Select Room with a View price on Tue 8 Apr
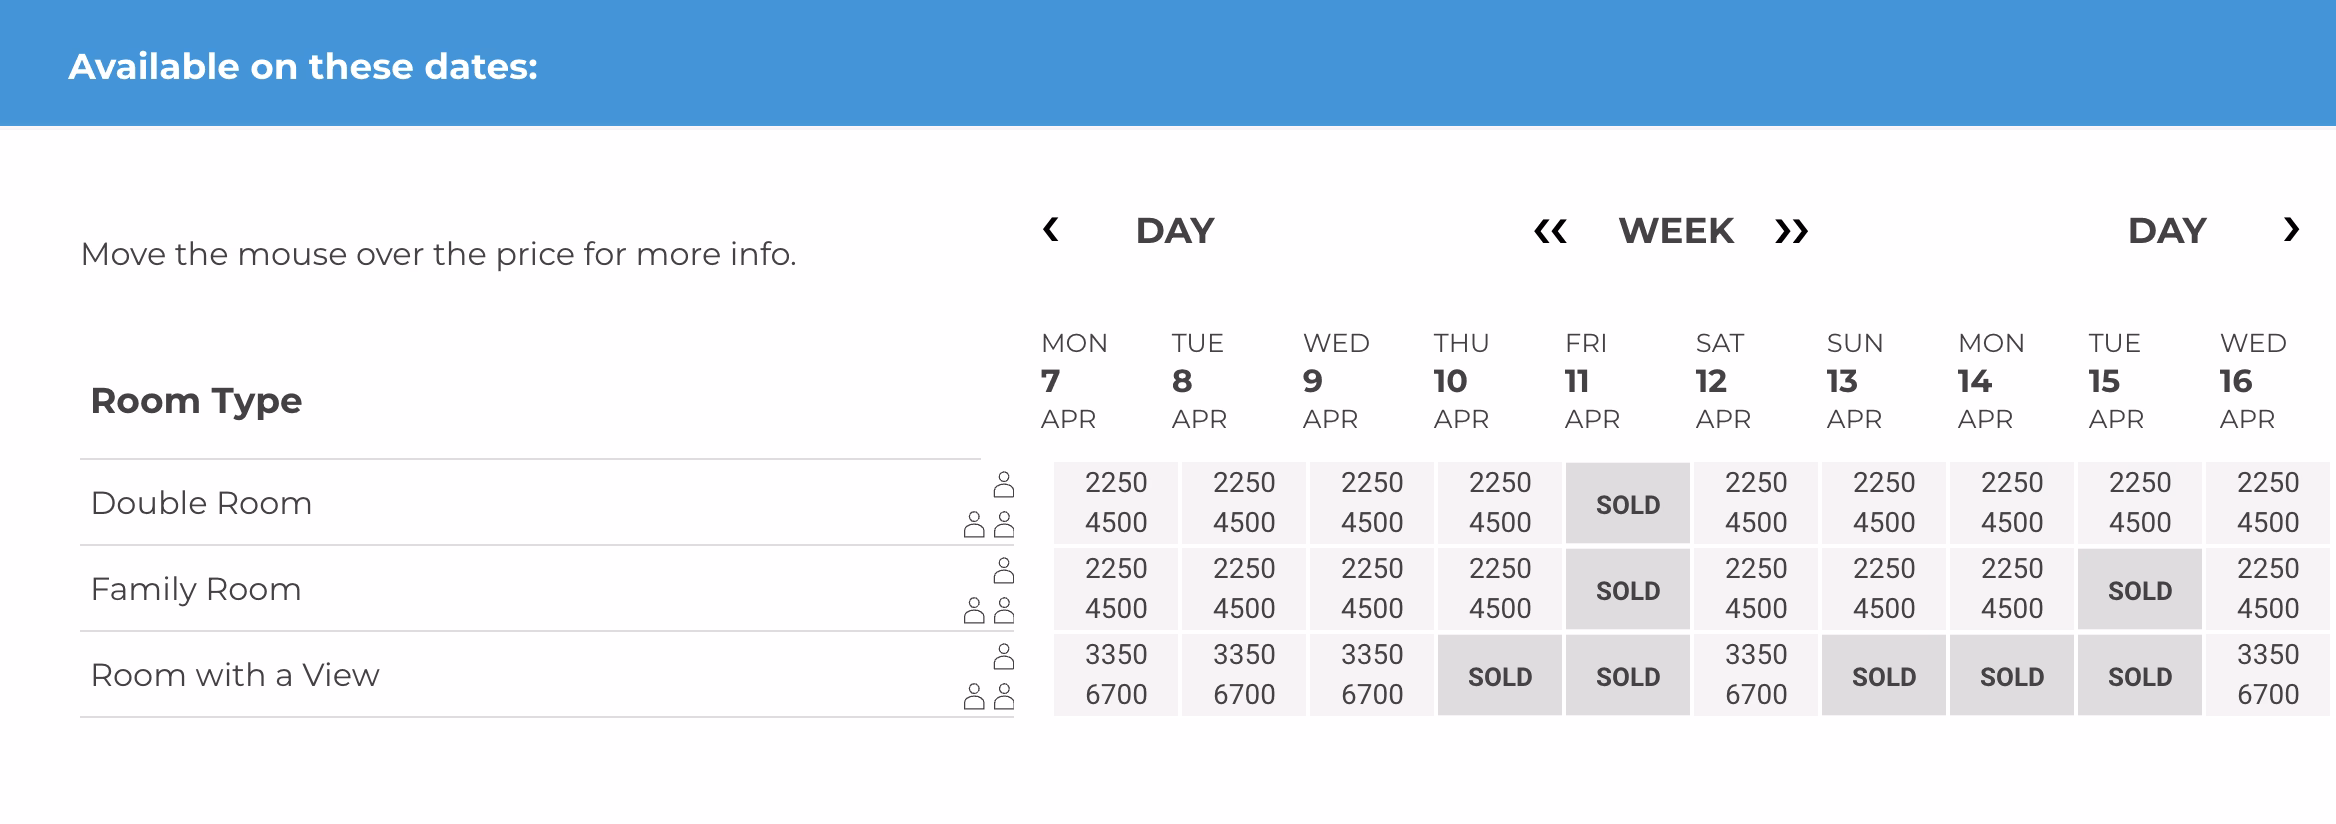2336x824 pixels. [x=1244, y=675]
